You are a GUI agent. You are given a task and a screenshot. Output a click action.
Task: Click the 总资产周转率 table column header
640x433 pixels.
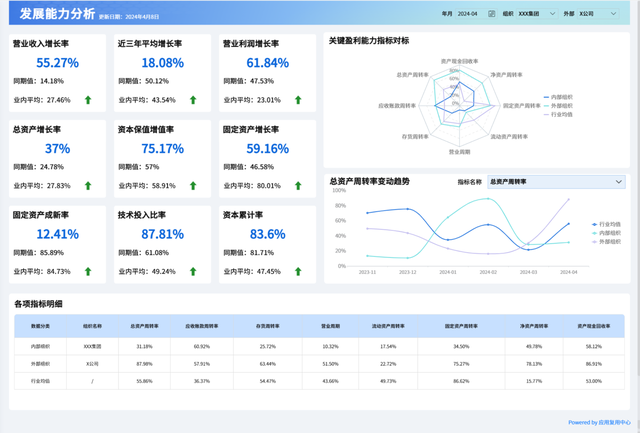(x=144, y=326)
